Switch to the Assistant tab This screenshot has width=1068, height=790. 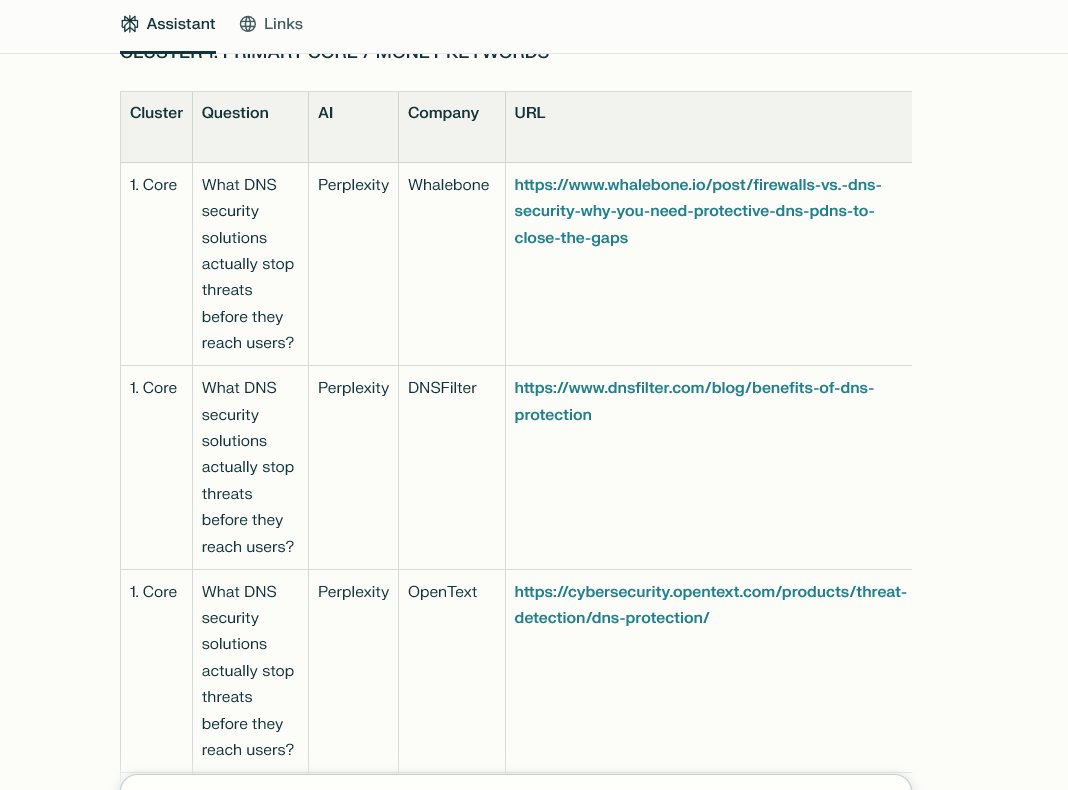coord(180,24)
